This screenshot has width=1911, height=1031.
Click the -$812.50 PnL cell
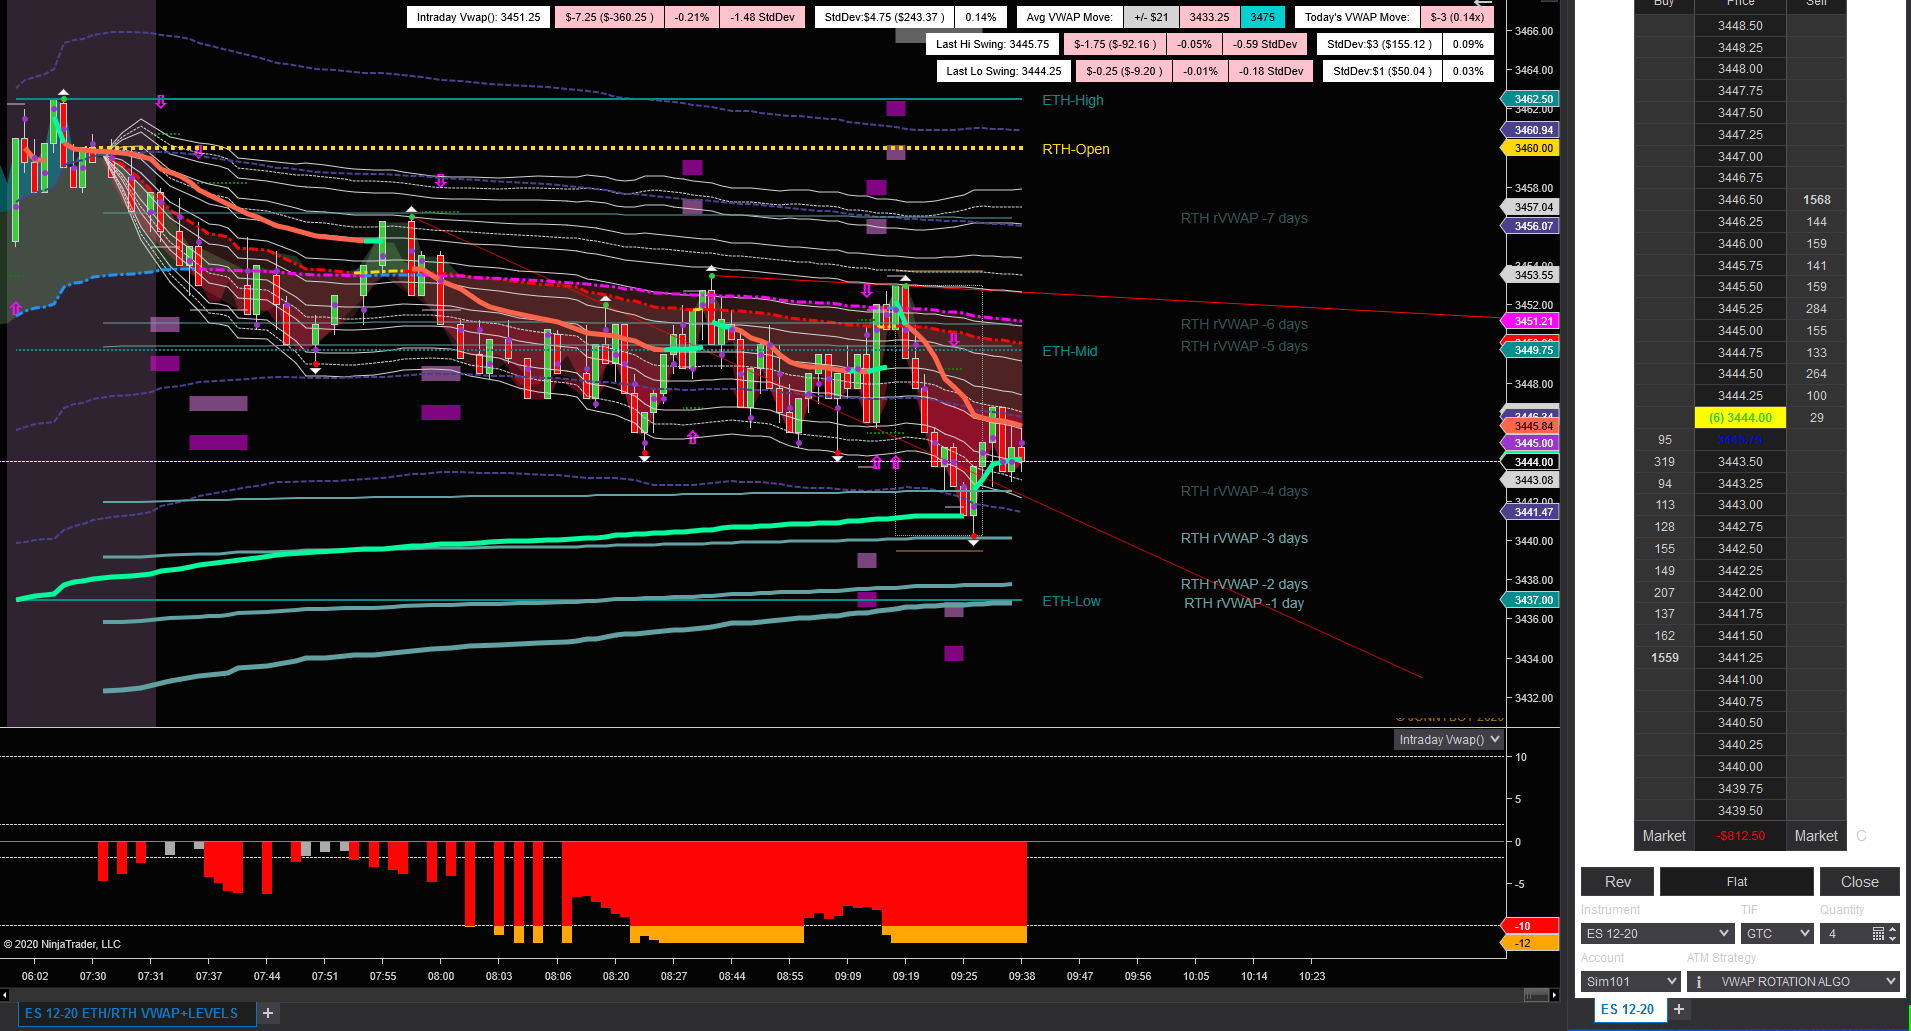pyautogui.click(x=1740, y=836)
